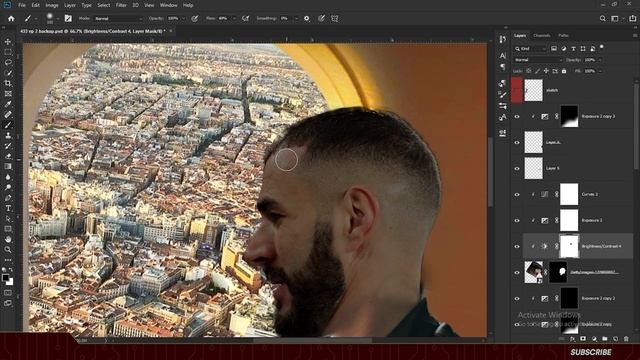Open layer filter Kind dropdown
The width and height of the screenshot is (640, 360).
click(x=530, y=49)
